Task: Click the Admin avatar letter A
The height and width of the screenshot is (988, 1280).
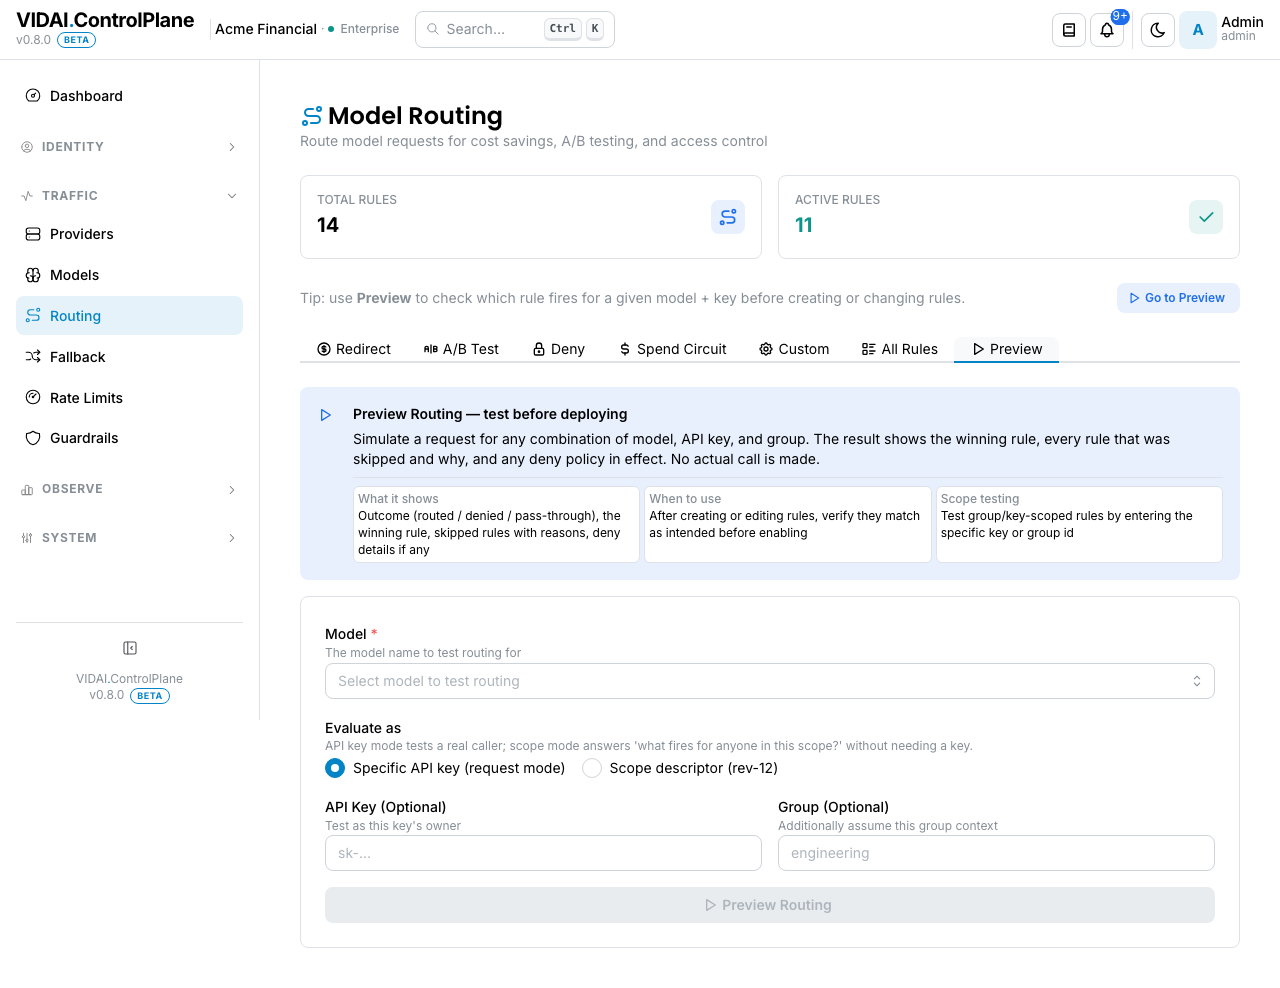Action: coord(1198,30)
